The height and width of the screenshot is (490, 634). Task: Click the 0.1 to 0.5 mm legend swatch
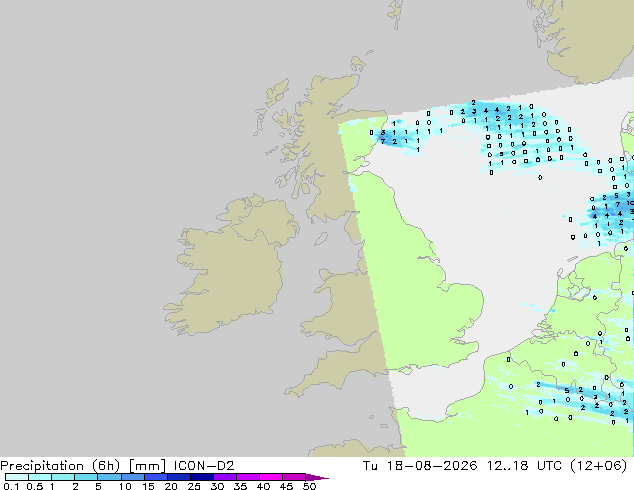tap(17, 477)
